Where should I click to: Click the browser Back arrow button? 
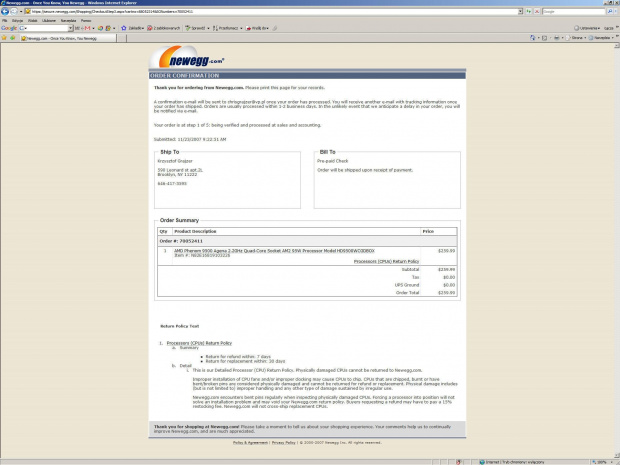tap(6, 12)
